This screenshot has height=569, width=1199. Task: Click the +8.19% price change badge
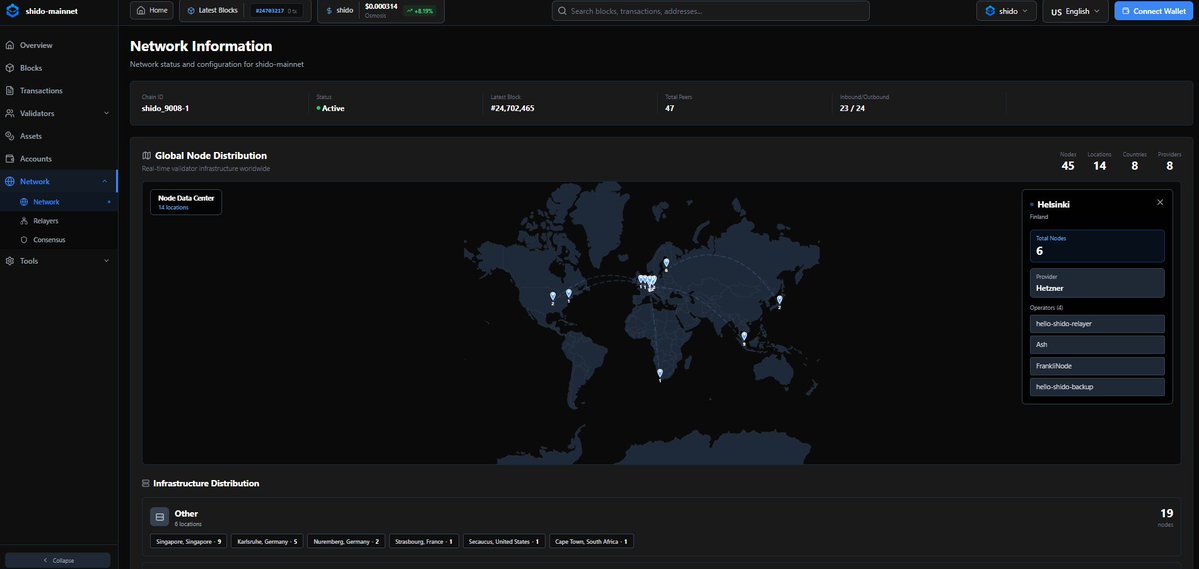420,11
